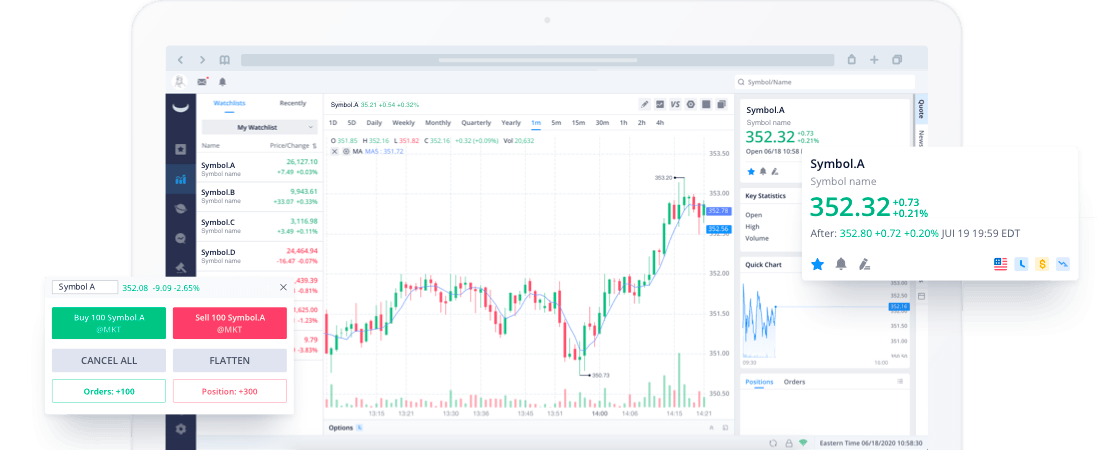Switch to the Recently tab

(x=293, y=103)
